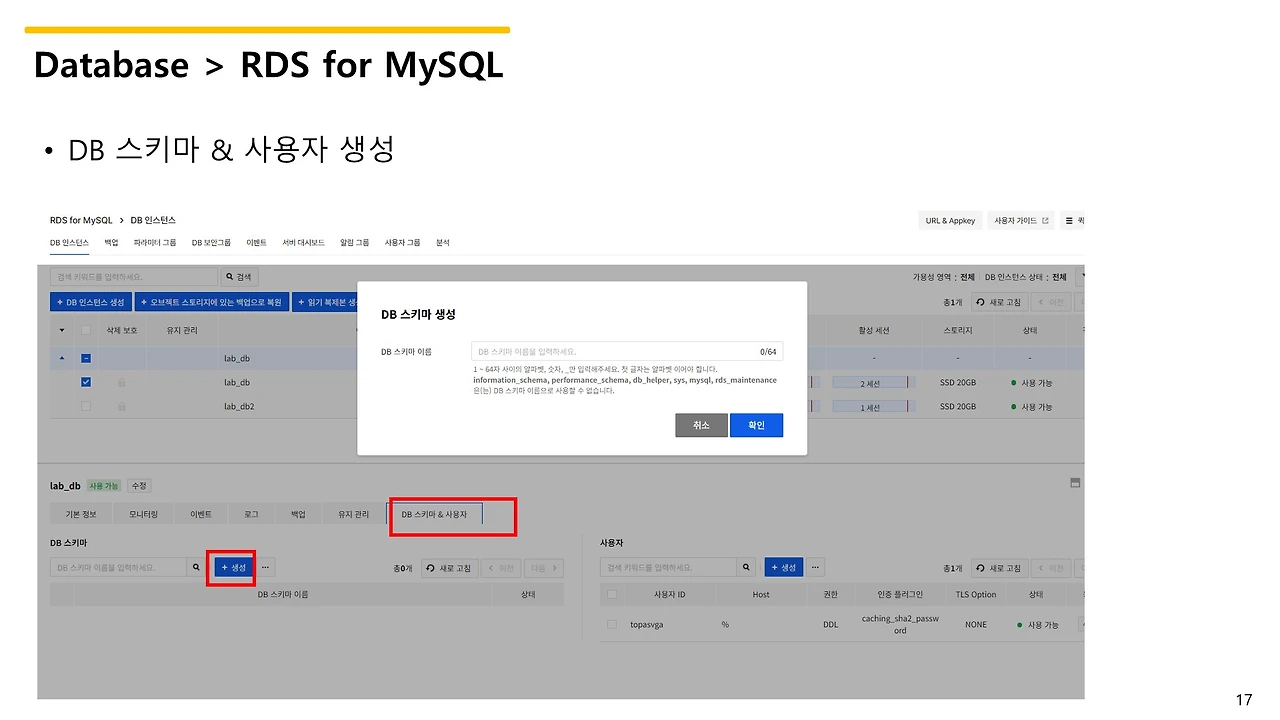Screen dimensions: 1280x720
Task: Open the 사용자 가이드 external link
Action: (1021, 220)
